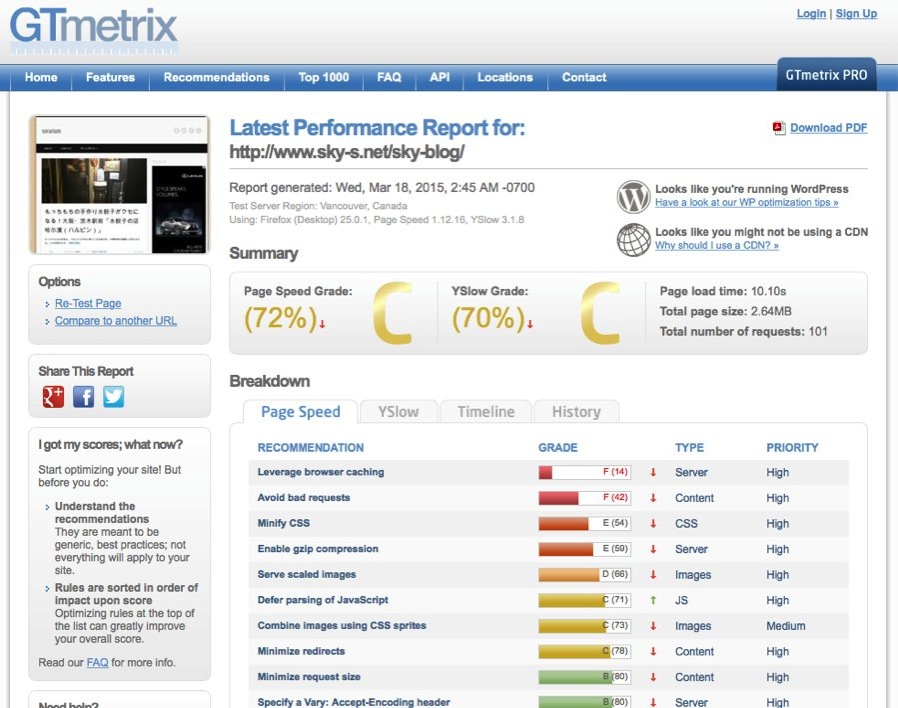This screenshot has width=898, height=708.
Task: Click the PRIORITY column header
Action: pos(792,448)
